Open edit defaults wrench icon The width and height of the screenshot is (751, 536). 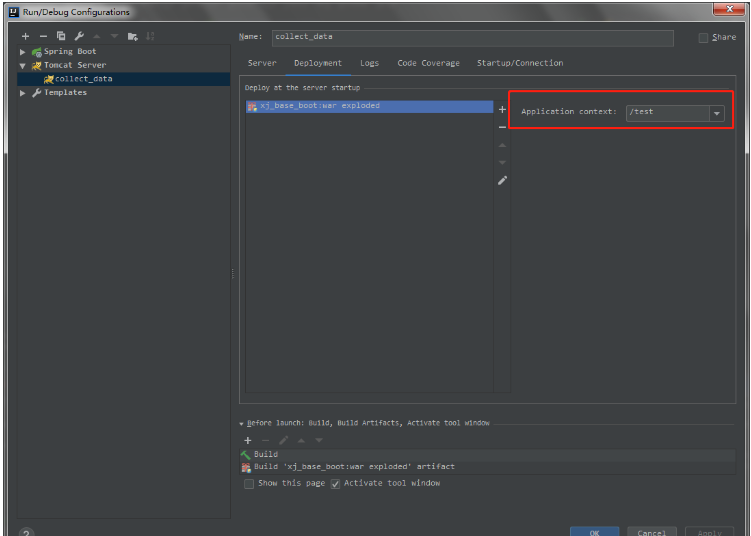pyautogui.click(x=79, y=36)
